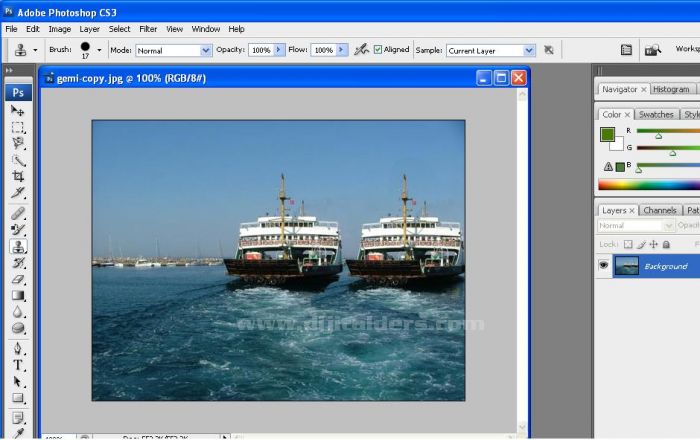Click the Ps logo atop the toolbox

(18, 92)
